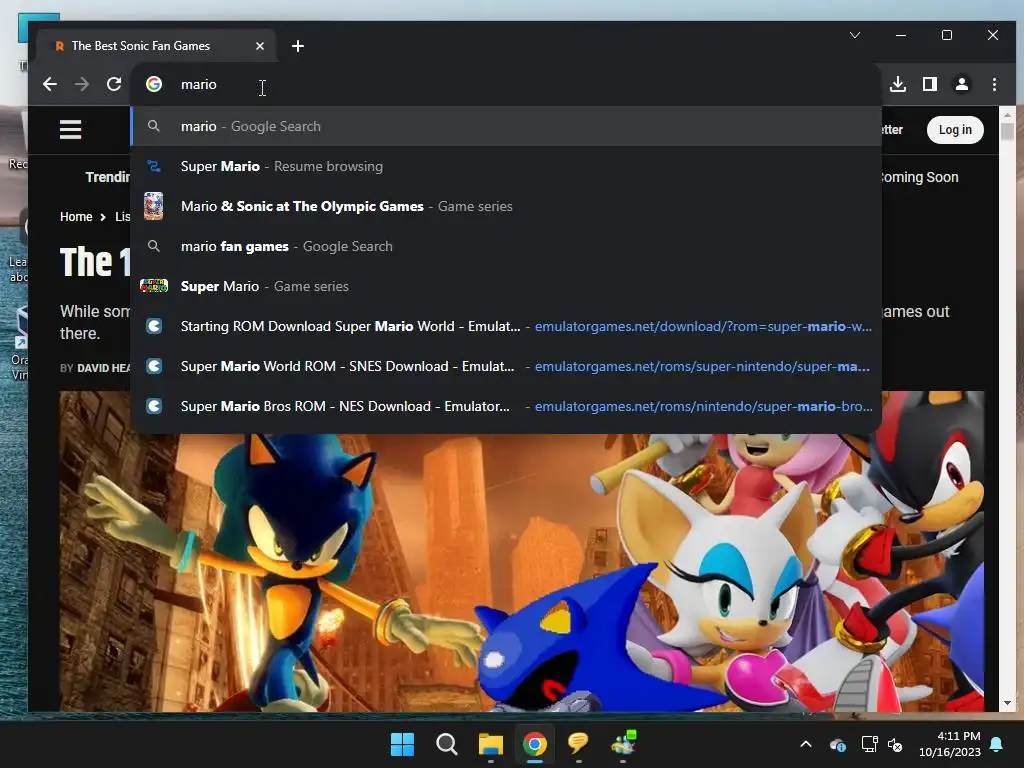This screenshot has width=1024, height=768.
Task: Click the Log in button
Action: coord(955,129)
